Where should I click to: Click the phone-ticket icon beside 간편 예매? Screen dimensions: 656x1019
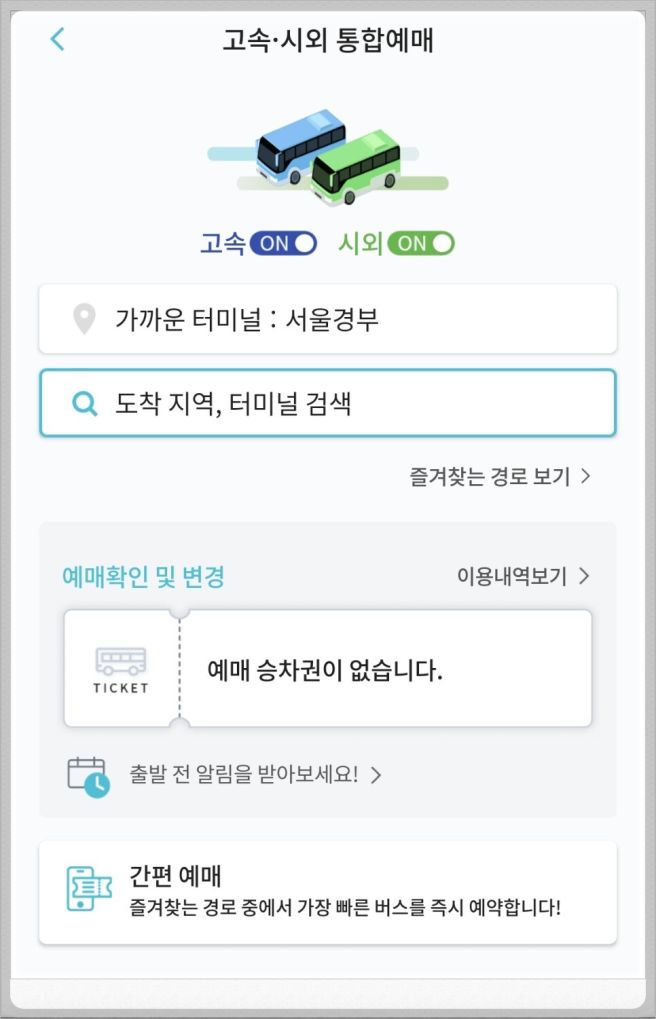pyautogui.click(x=88, y=891)
